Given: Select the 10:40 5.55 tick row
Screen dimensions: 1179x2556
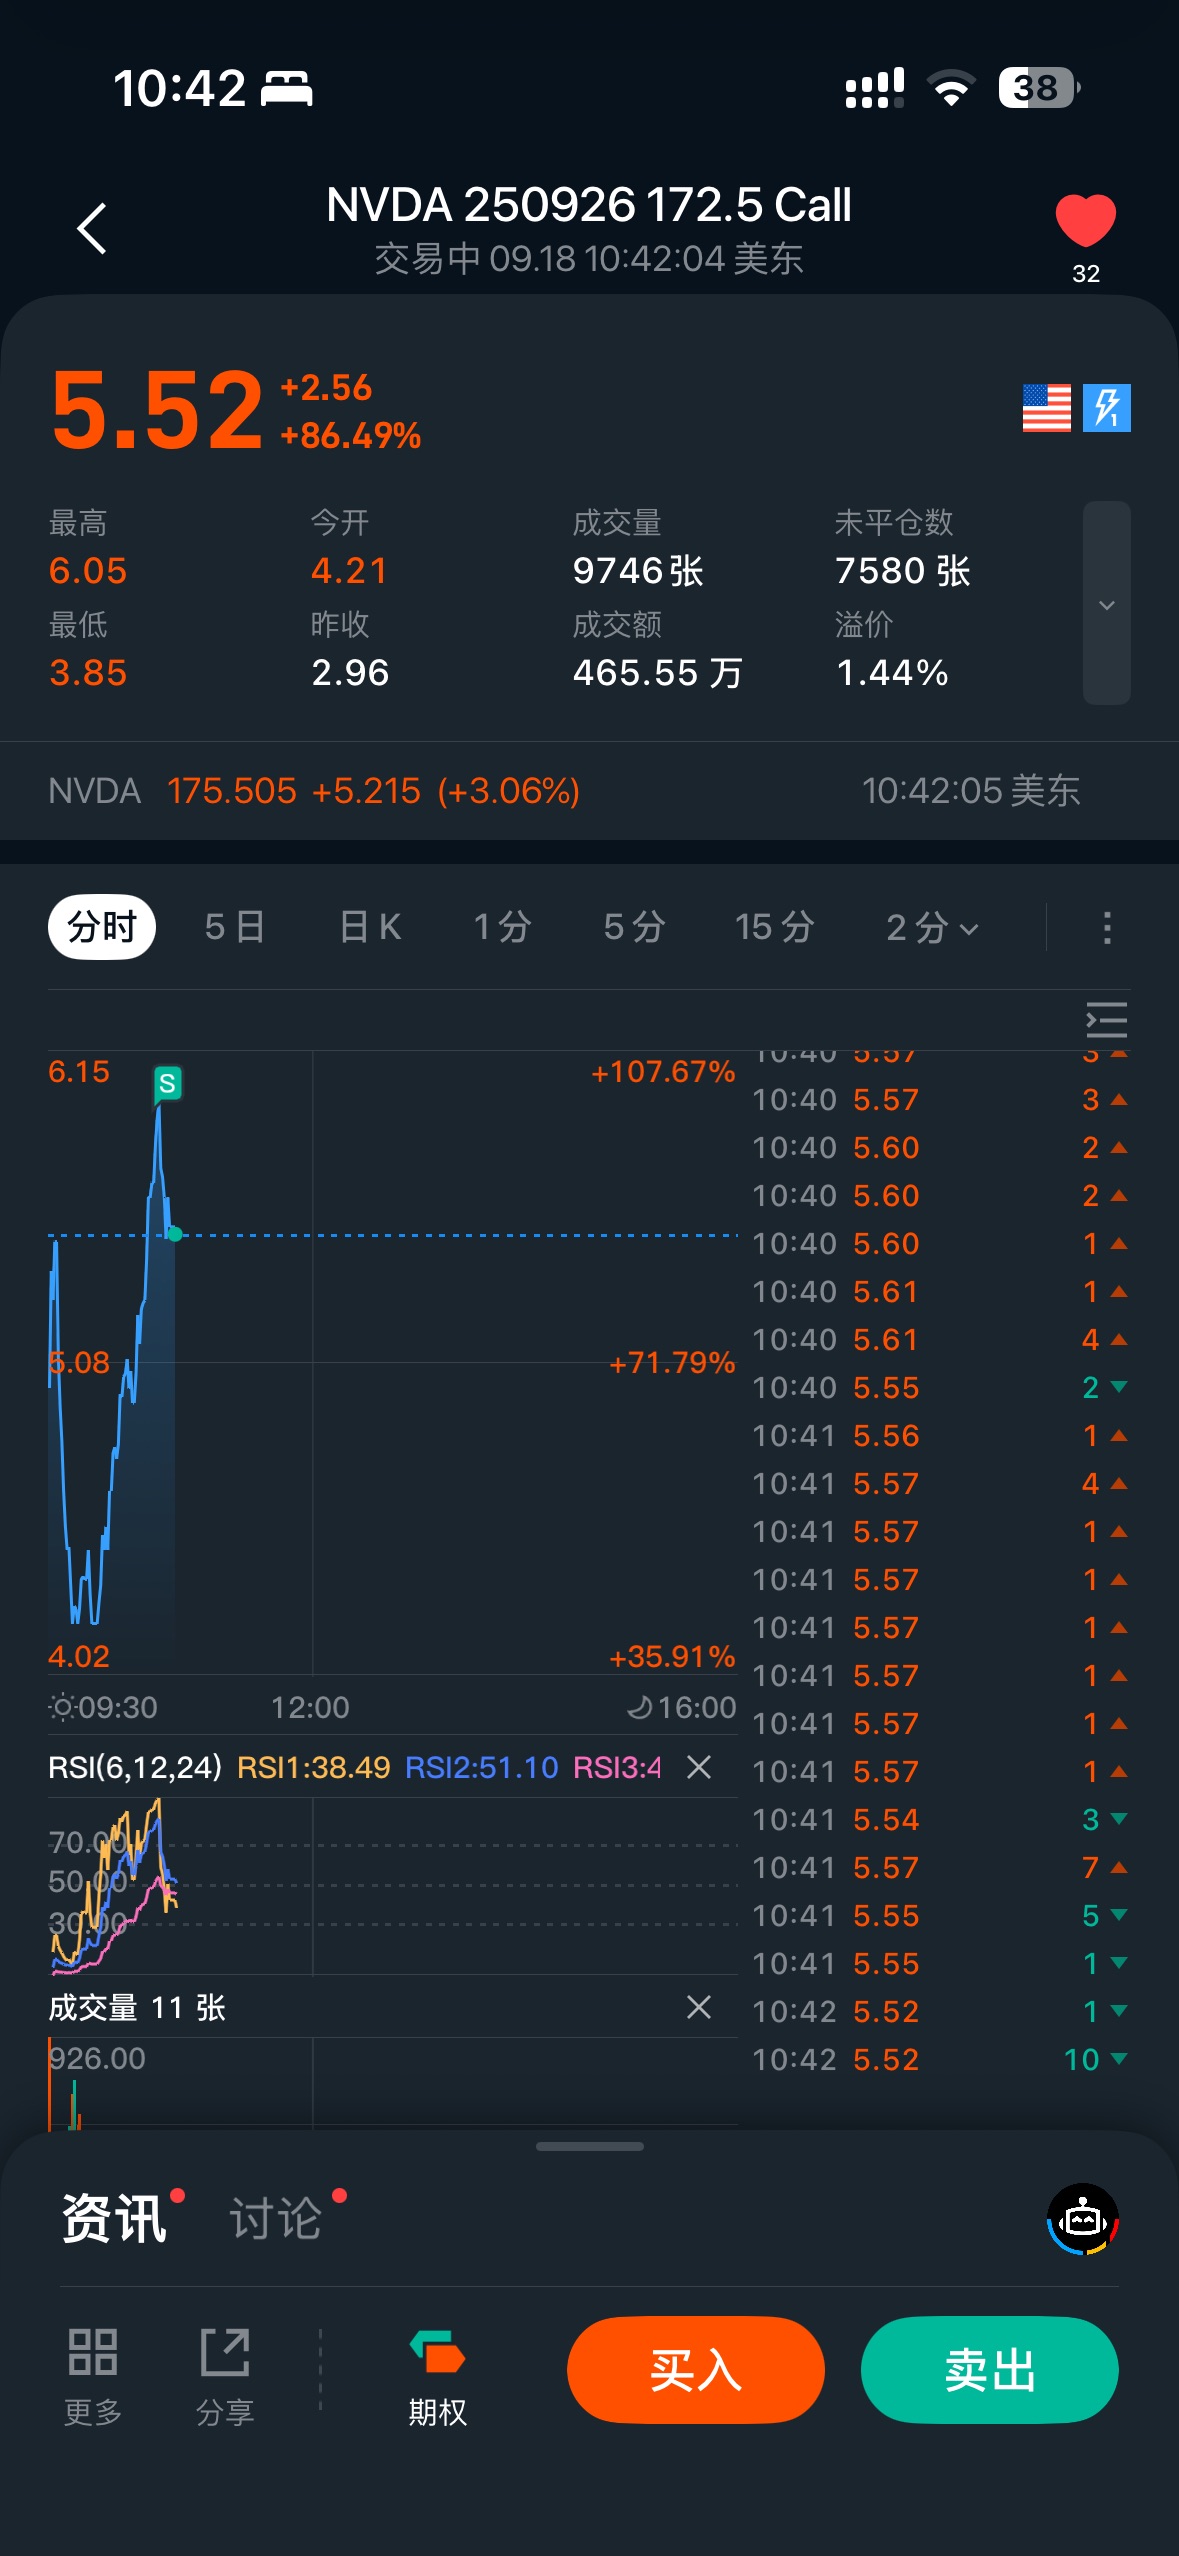Looking at the screenshot, I should [x=940, y=1387].
